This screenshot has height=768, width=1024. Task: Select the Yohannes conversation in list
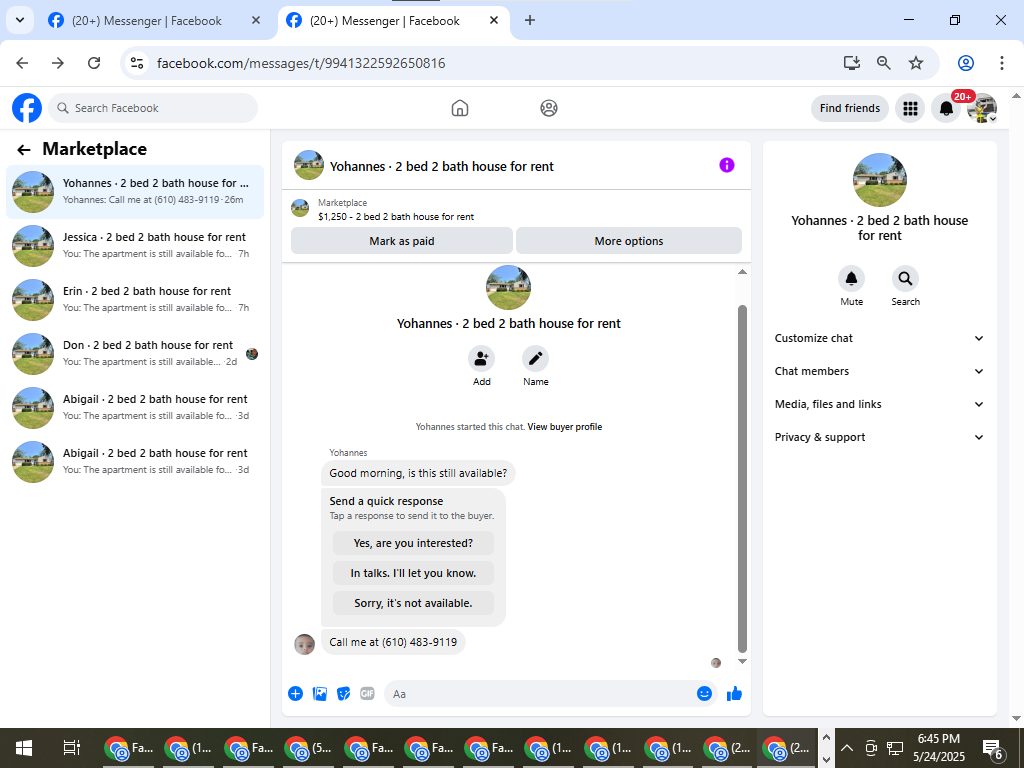(x=135, y=192)
